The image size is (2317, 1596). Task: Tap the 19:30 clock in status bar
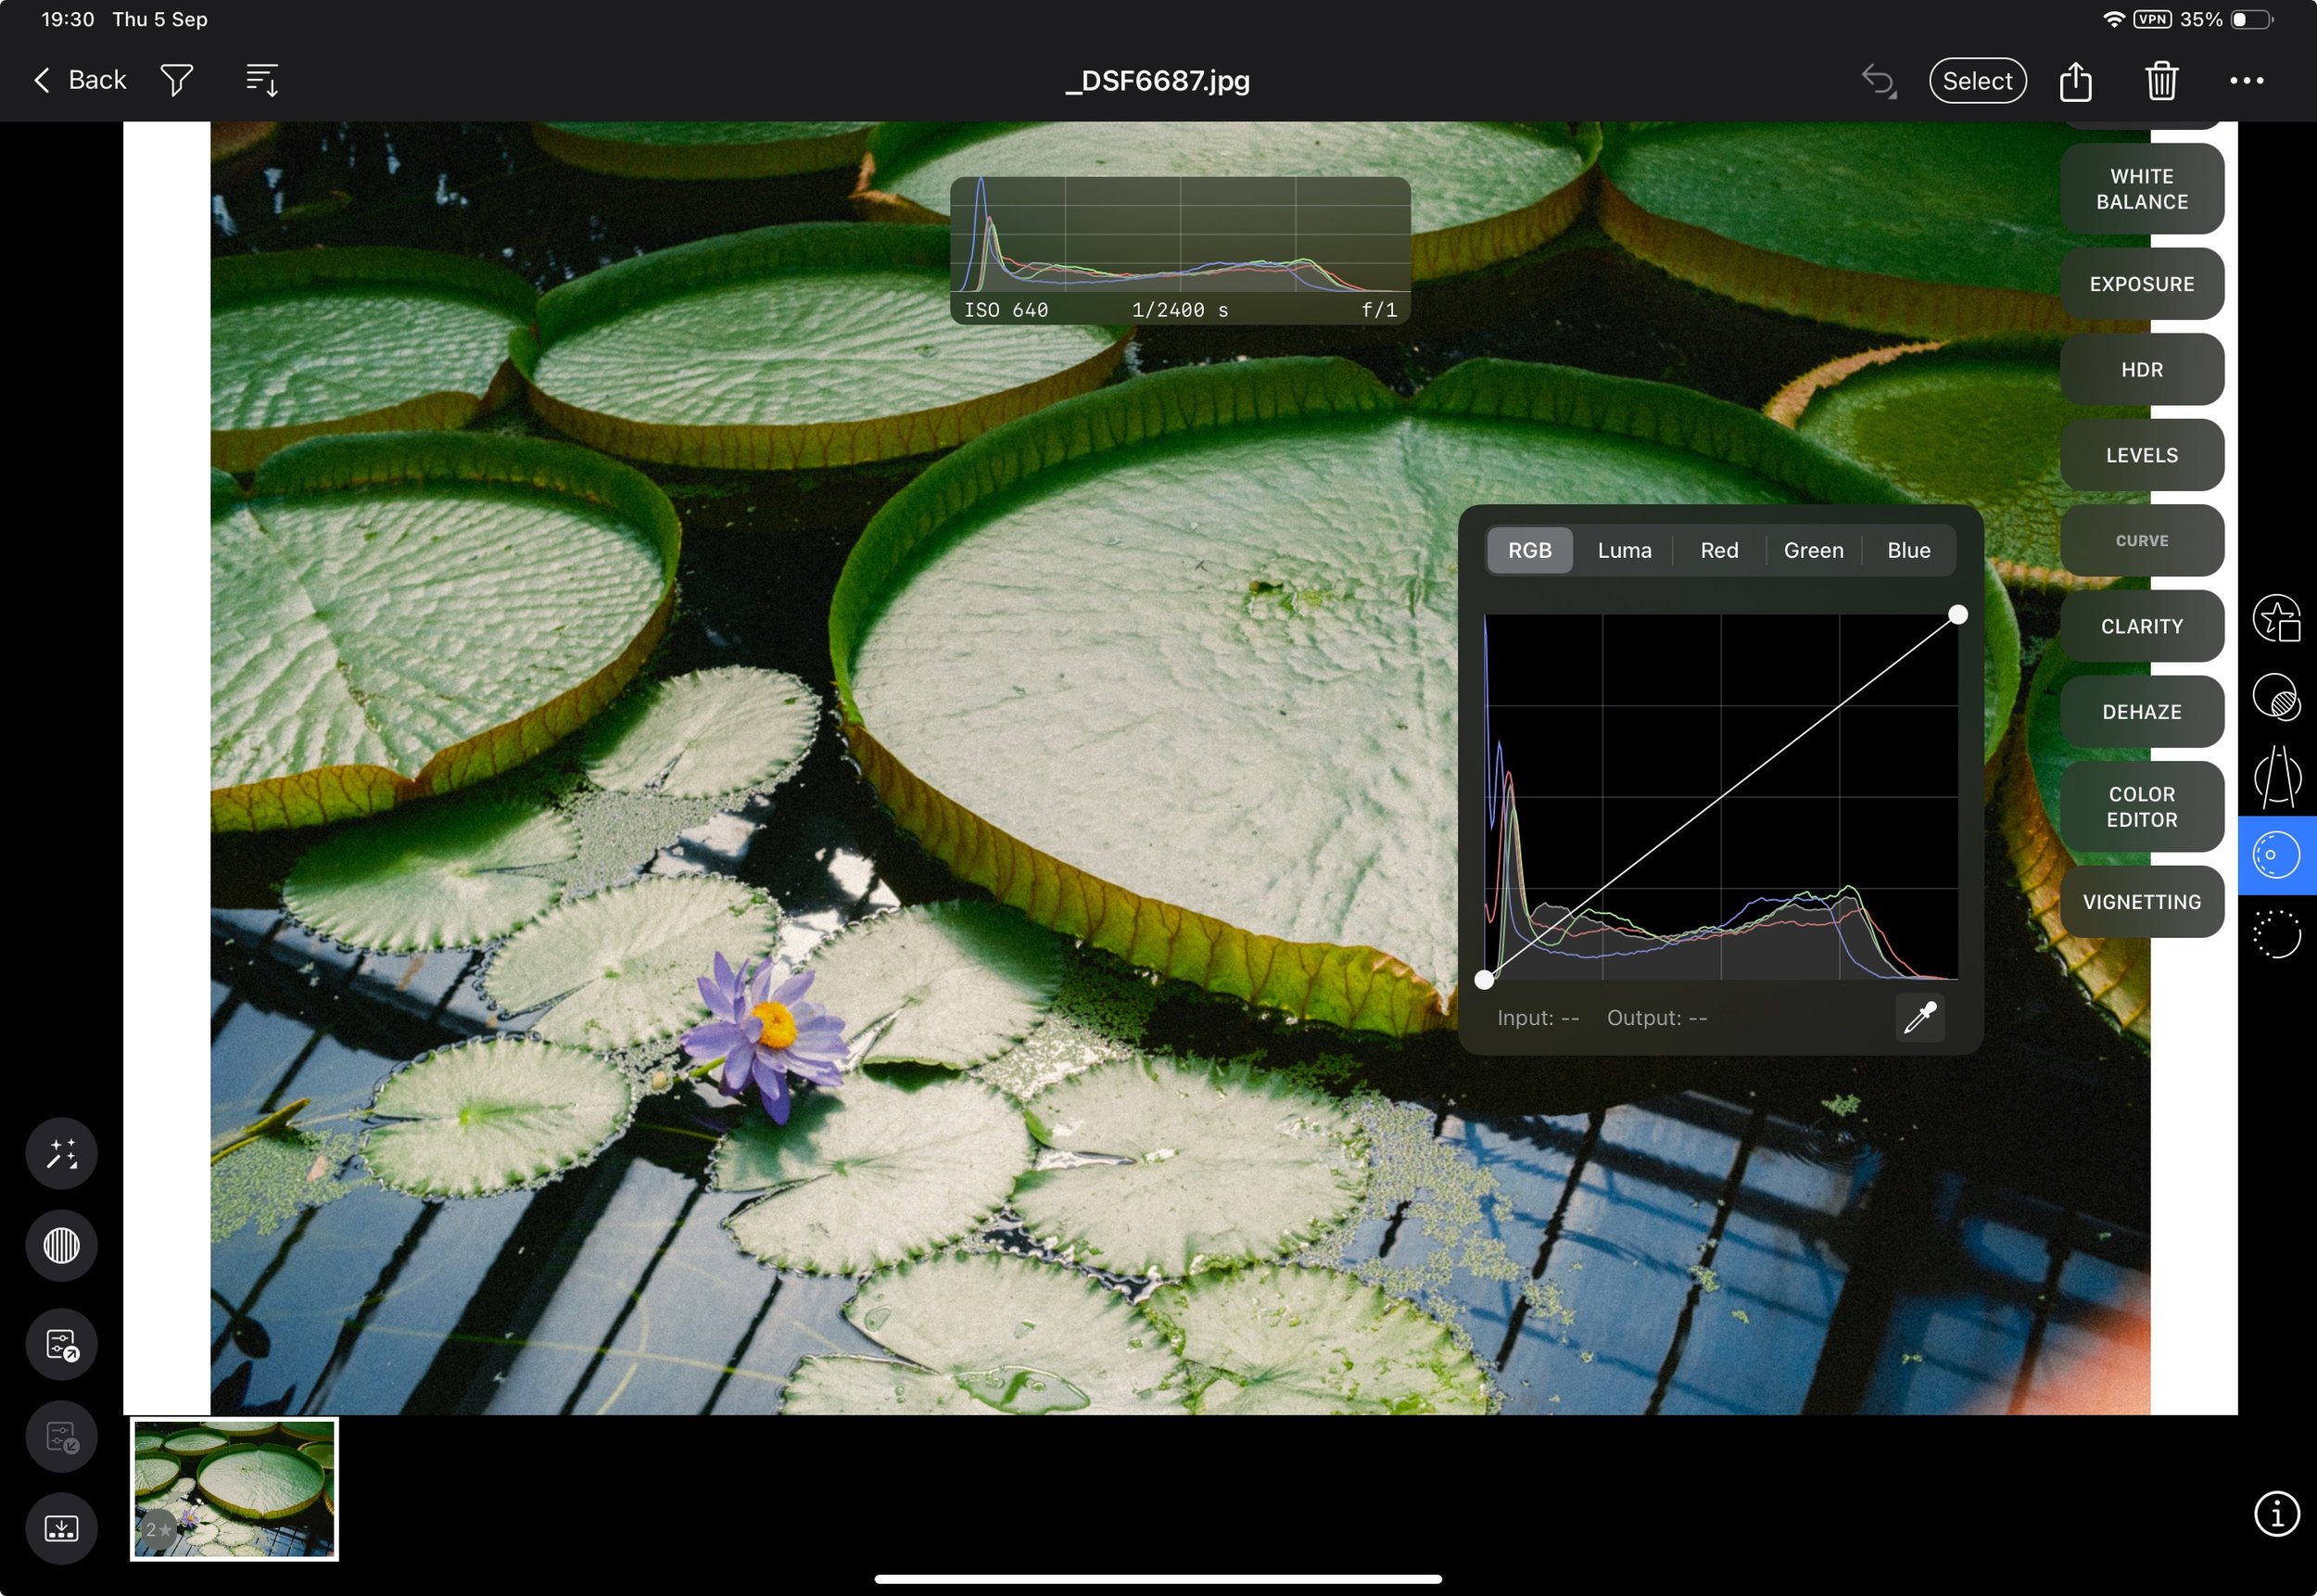67,19
